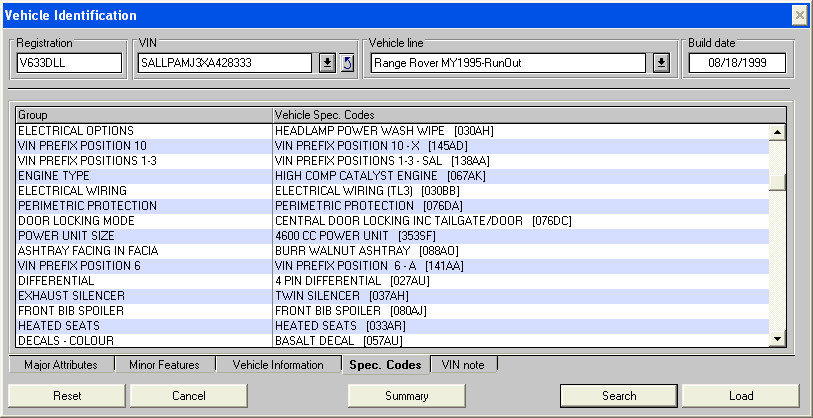This screenshot has width=813, height=418.
Task: Click the Cancel button
Action: click(x=189, y=396)
